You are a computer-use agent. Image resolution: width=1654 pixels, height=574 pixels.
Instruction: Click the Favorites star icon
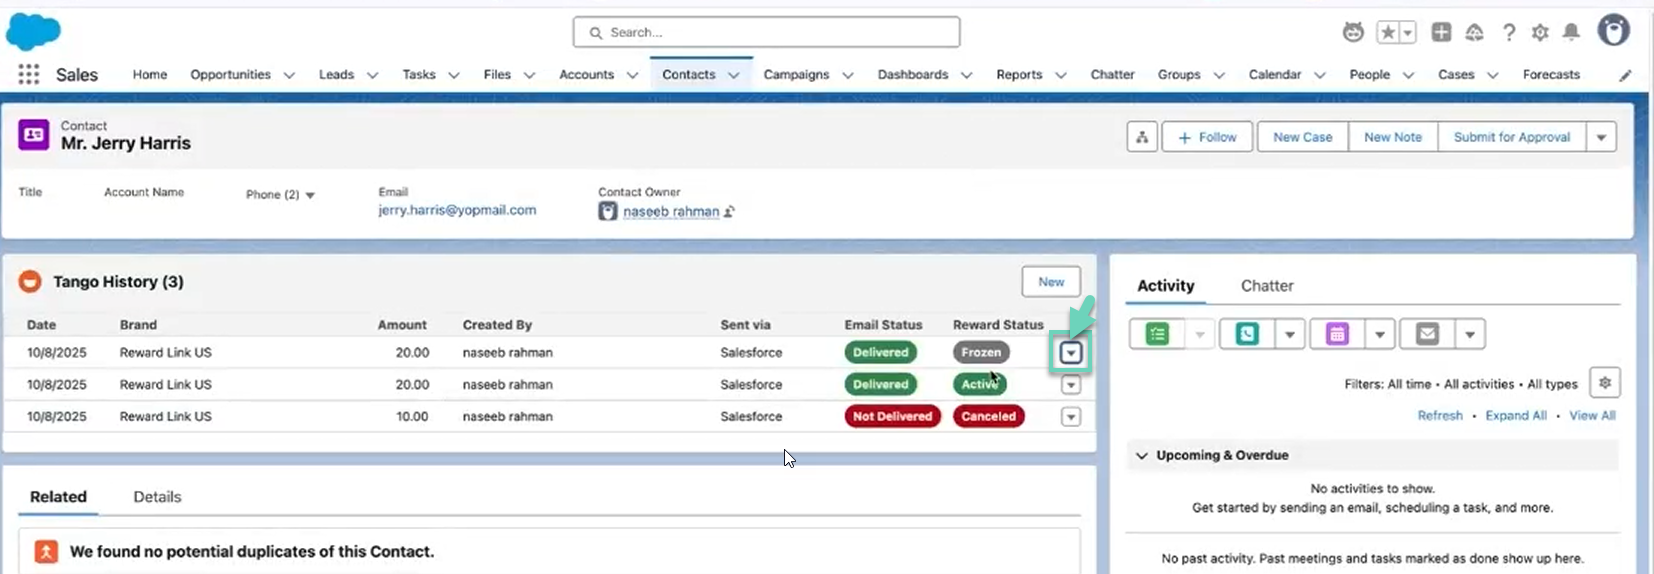click(1388, 32)
